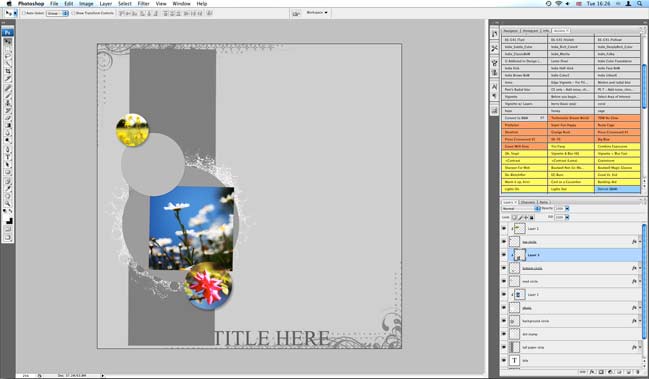Open the Opacity slider dropdown
649x379 pixels.
[x=567, y=209]
